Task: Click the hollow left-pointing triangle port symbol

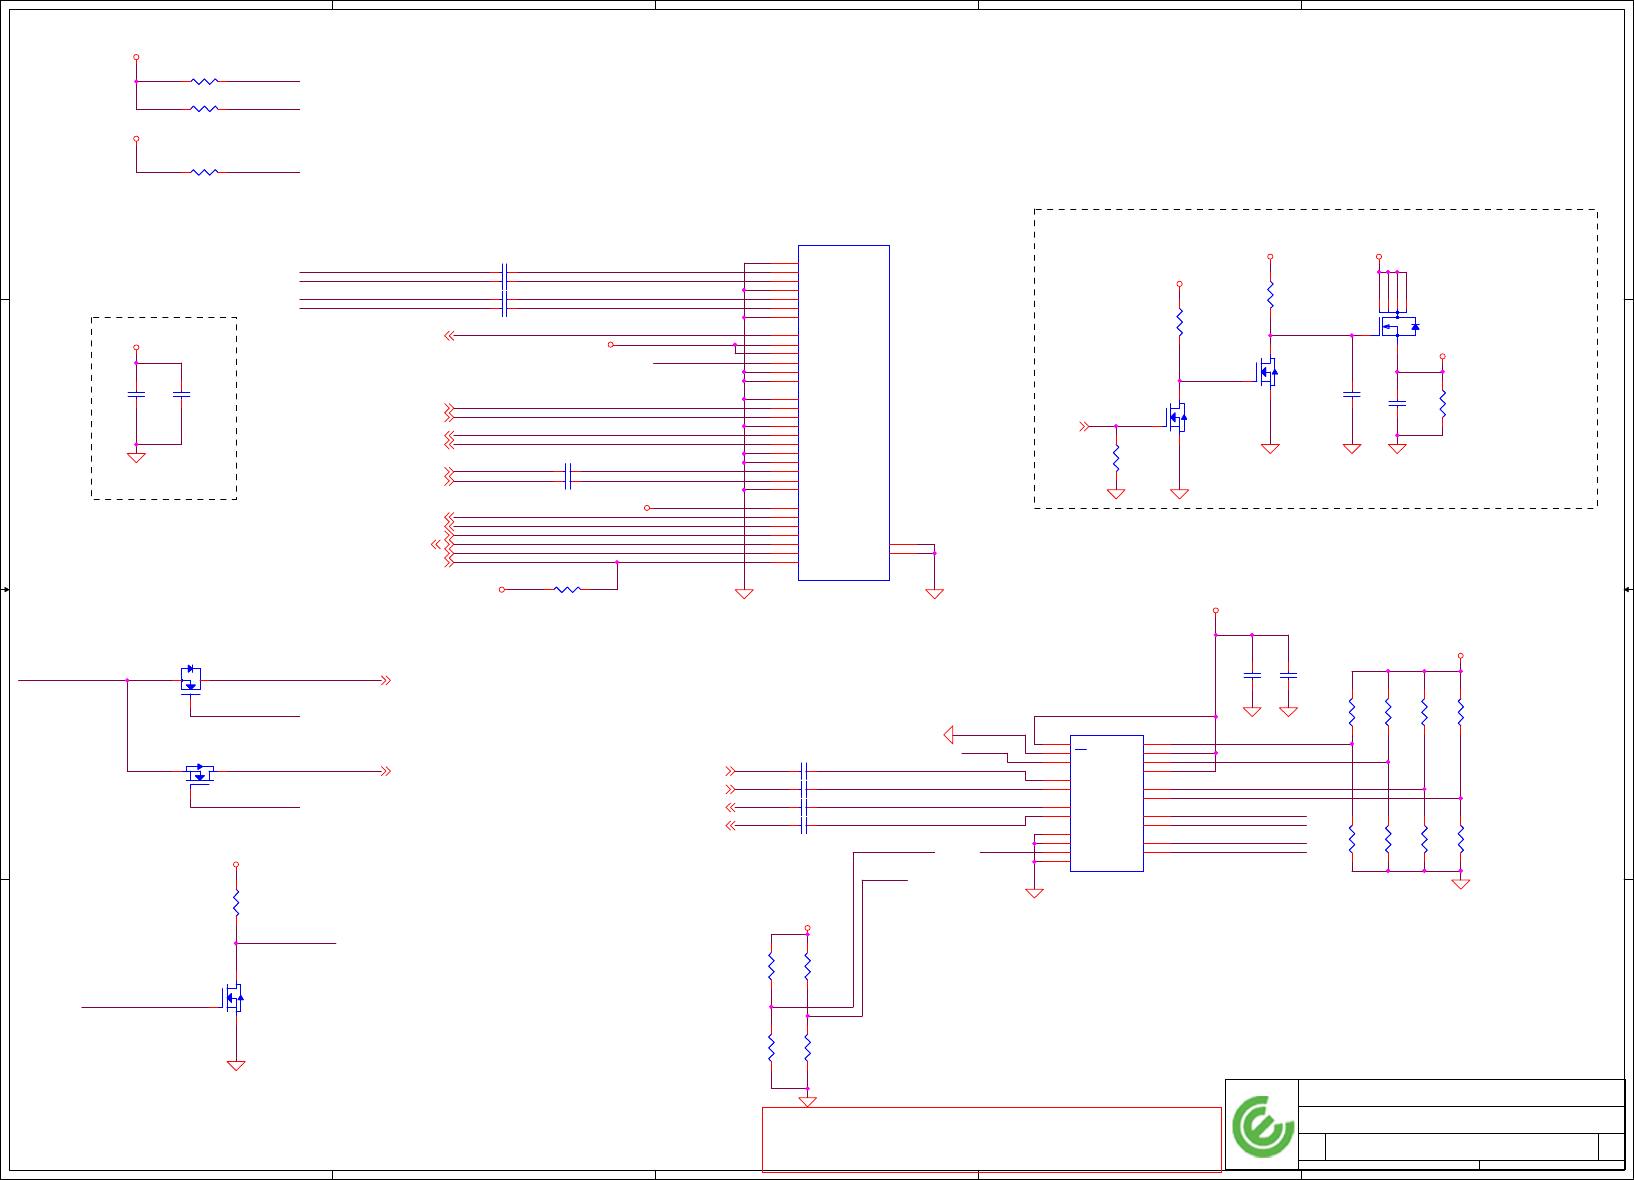Action: 949,735
